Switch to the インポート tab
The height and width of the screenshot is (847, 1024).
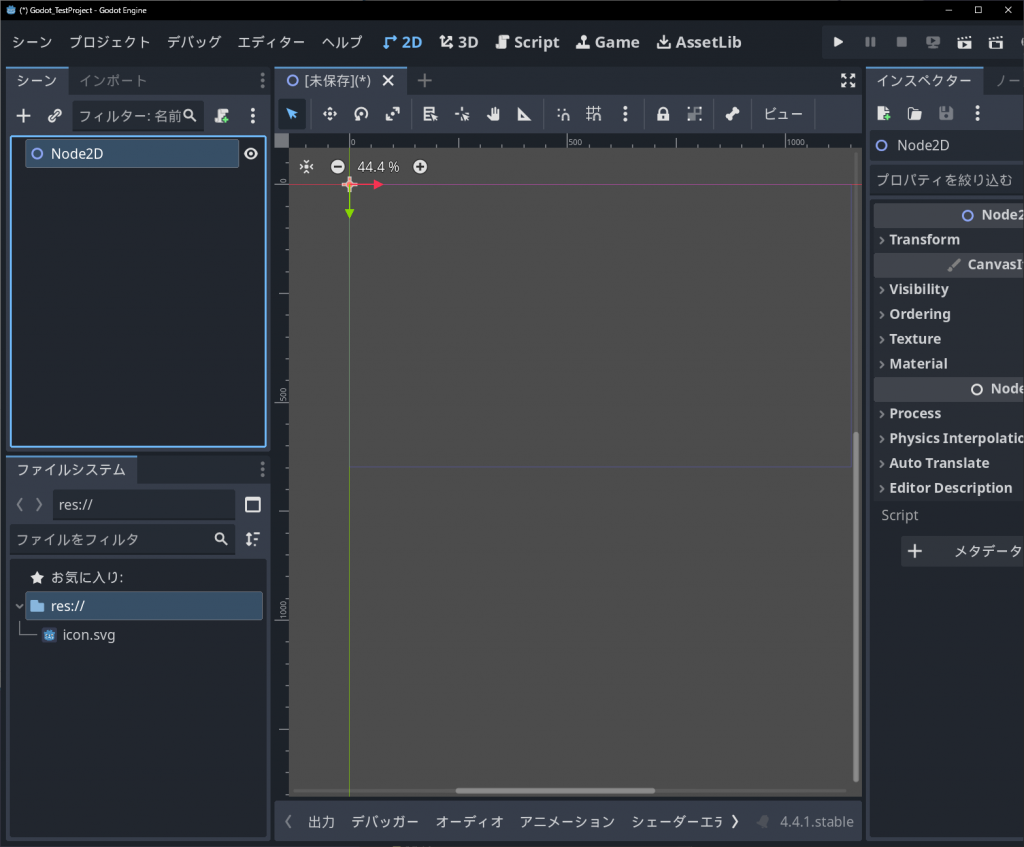point(113,80)
